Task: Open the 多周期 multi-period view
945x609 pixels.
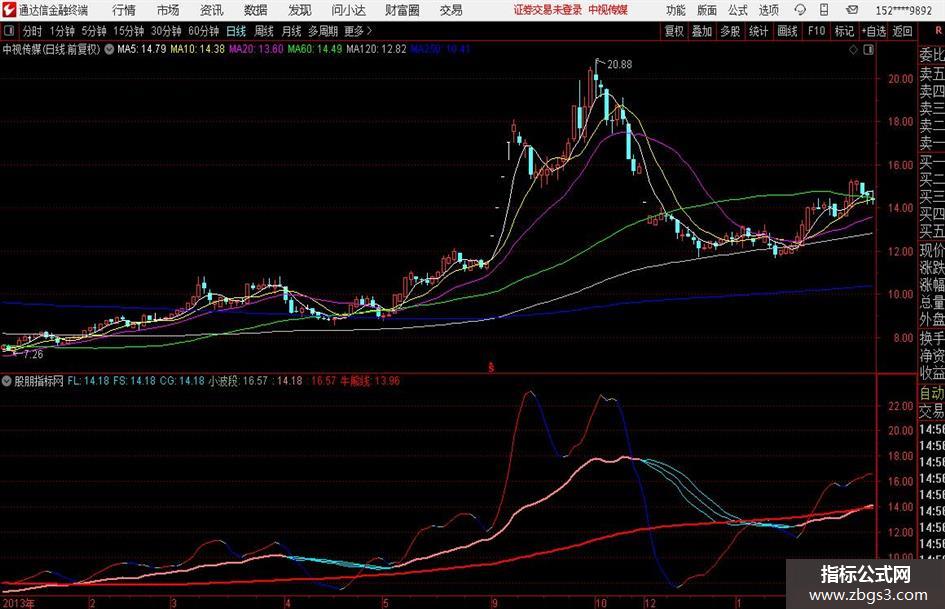Action: pyautogui.click(x=323, y=31)
